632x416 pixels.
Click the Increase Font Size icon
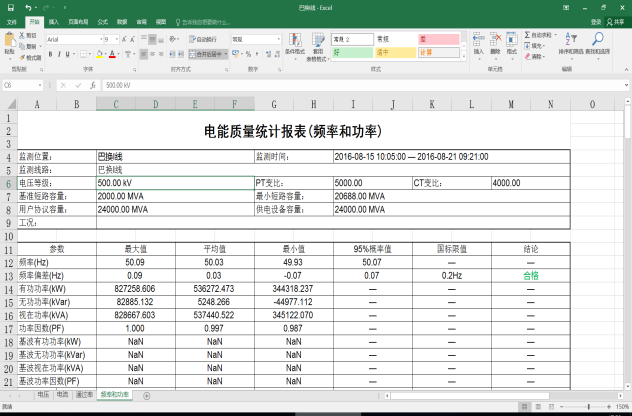click(124, 39)
